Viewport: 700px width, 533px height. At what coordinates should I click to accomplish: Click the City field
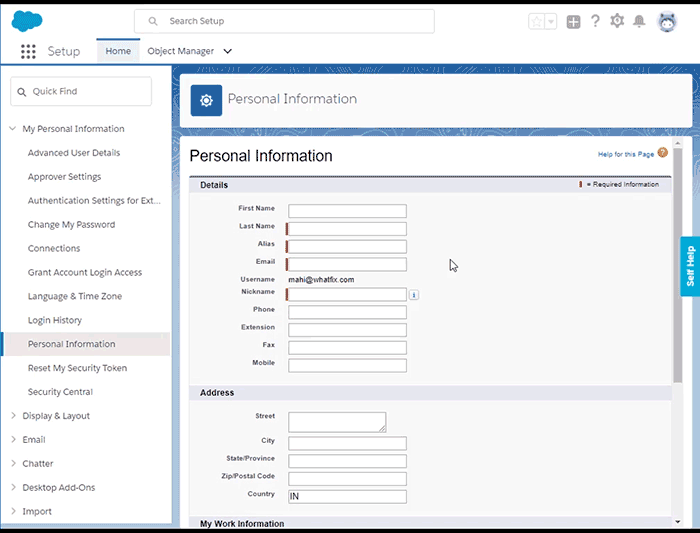(x=347, y=443)
